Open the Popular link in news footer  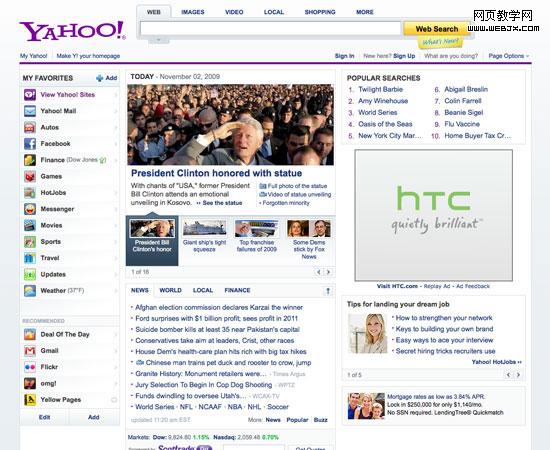297,420
